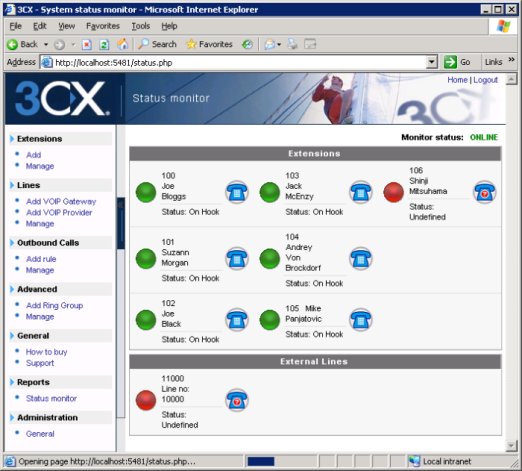This screenshot has height=471, width=522.
Task: Click Add VOIP Gateway link
Action: (61, 201)
